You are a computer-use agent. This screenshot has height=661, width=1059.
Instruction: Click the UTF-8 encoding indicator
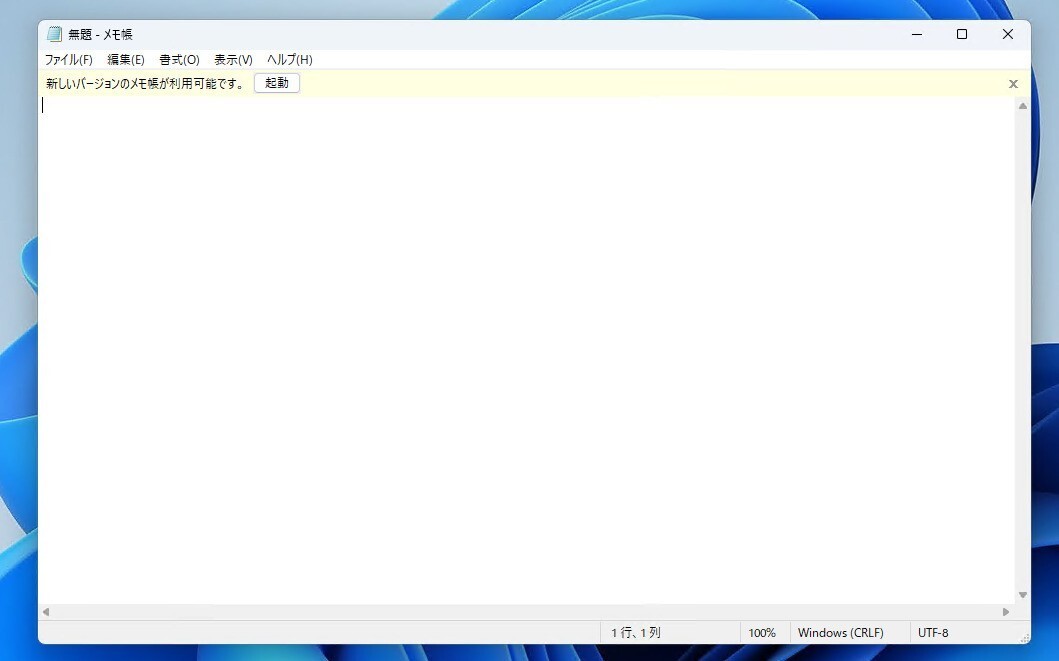click(x=932, y=633)
